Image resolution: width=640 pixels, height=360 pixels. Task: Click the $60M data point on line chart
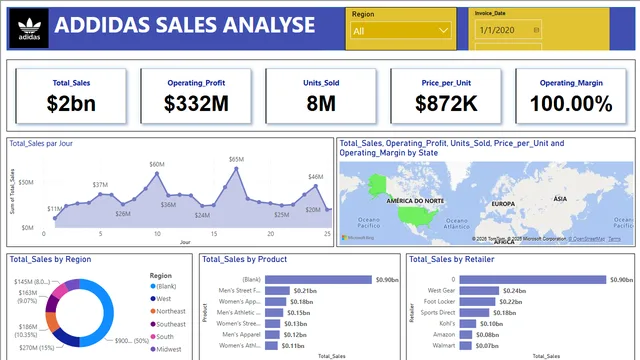(x=157, y=173)
